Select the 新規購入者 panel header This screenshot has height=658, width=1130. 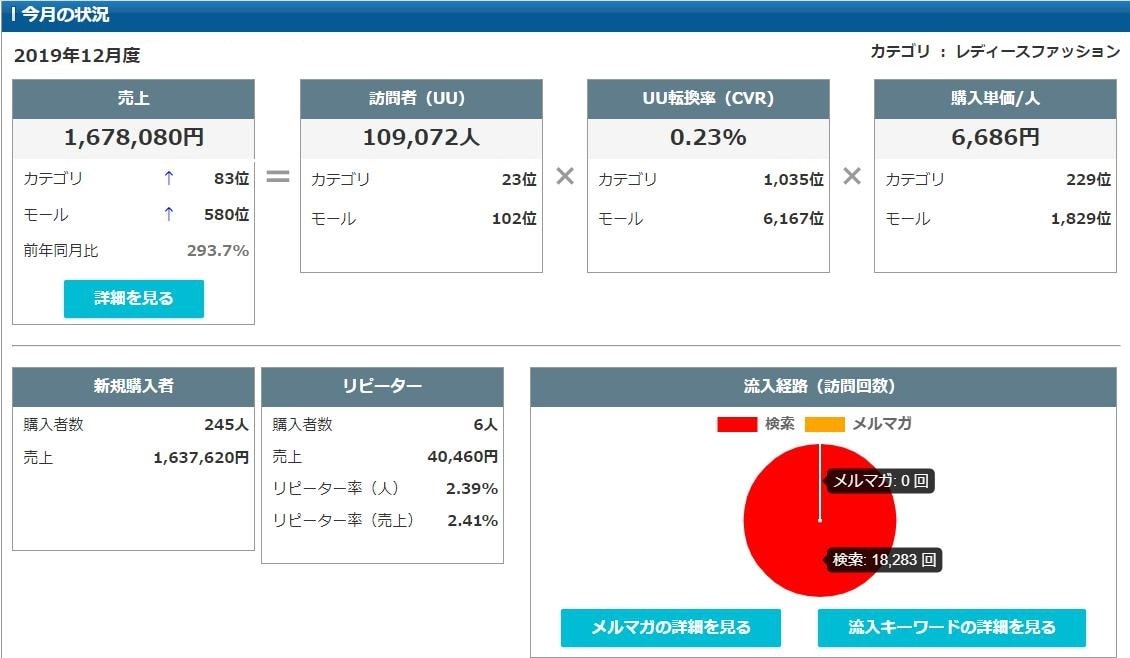[x=133, y=387]
